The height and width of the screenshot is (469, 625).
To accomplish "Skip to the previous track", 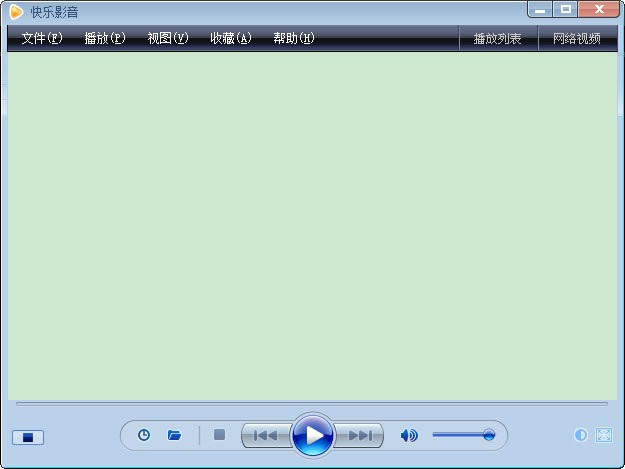I will pos(265,435).
